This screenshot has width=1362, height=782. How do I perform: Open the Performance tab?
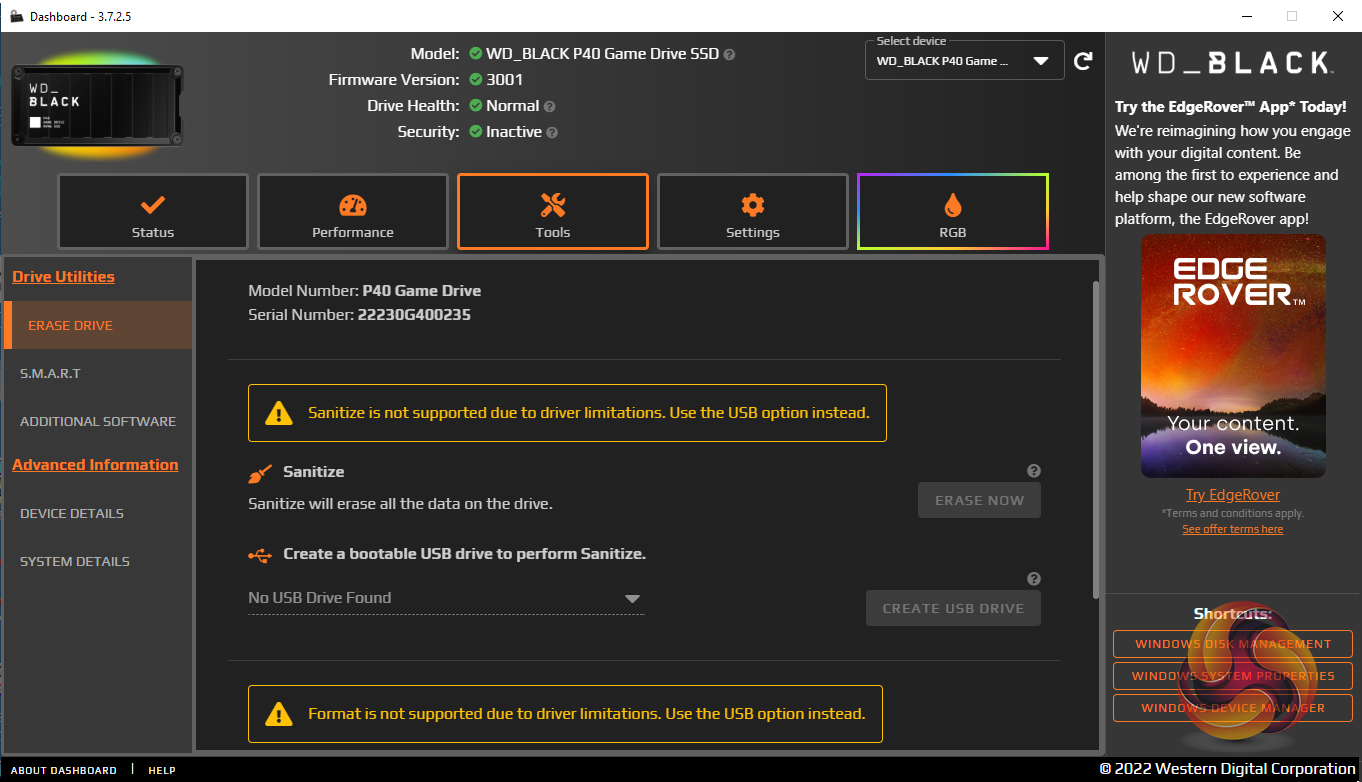352,212
